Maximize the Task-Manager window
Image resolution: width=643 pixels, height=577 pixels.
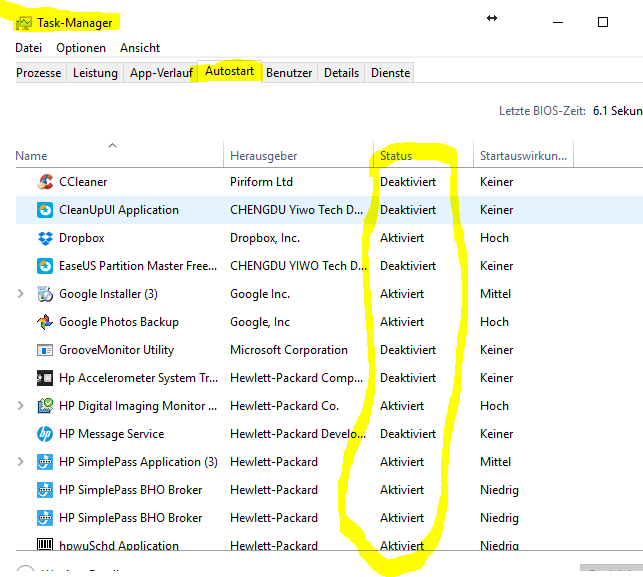603,22
